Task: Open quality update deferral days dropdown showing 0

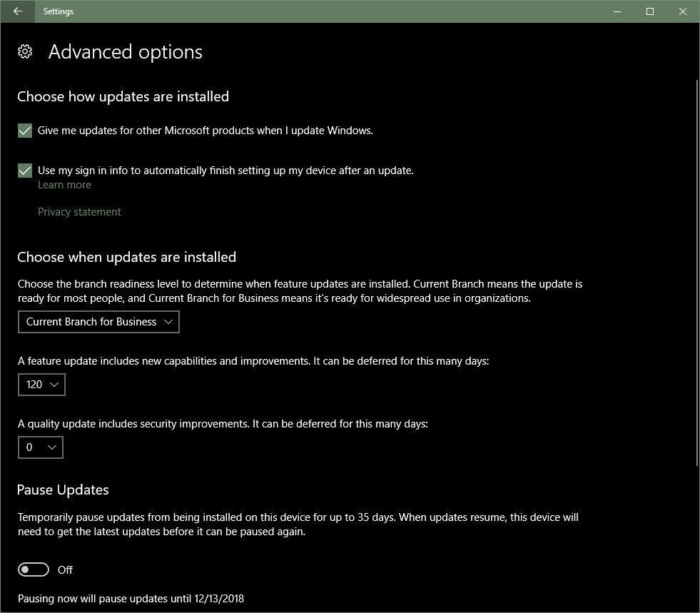Action: [40, 447]
